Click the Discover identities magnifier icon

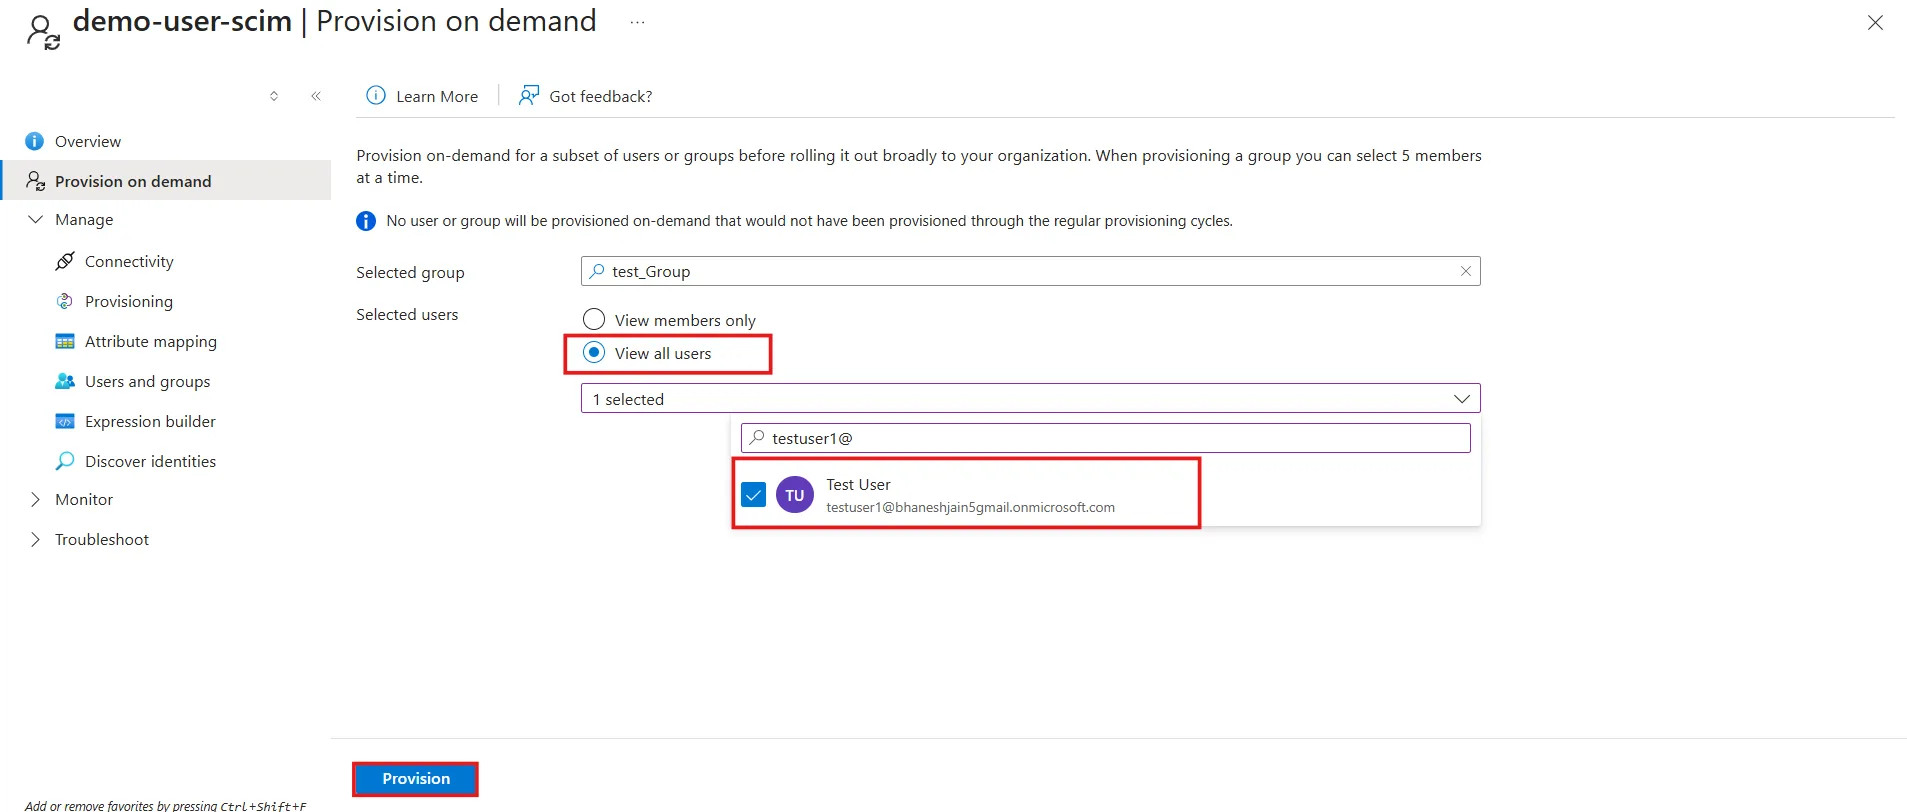pos(65,461)
